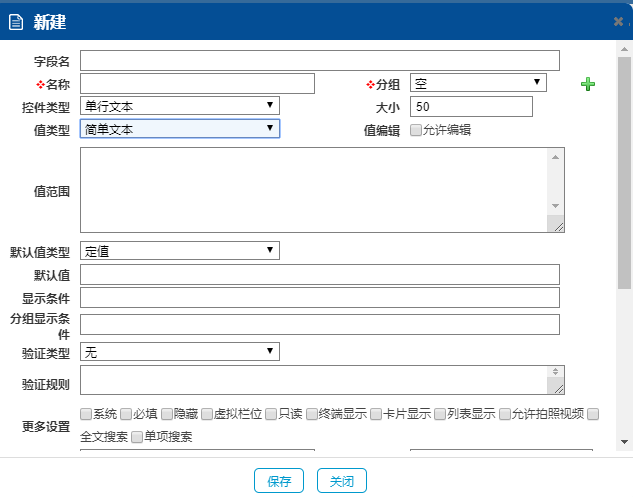The image size is (633, 497).
Task: Enable the 允许编辑 checkbox
Action: pyautogui.click(x=417, y=130)
